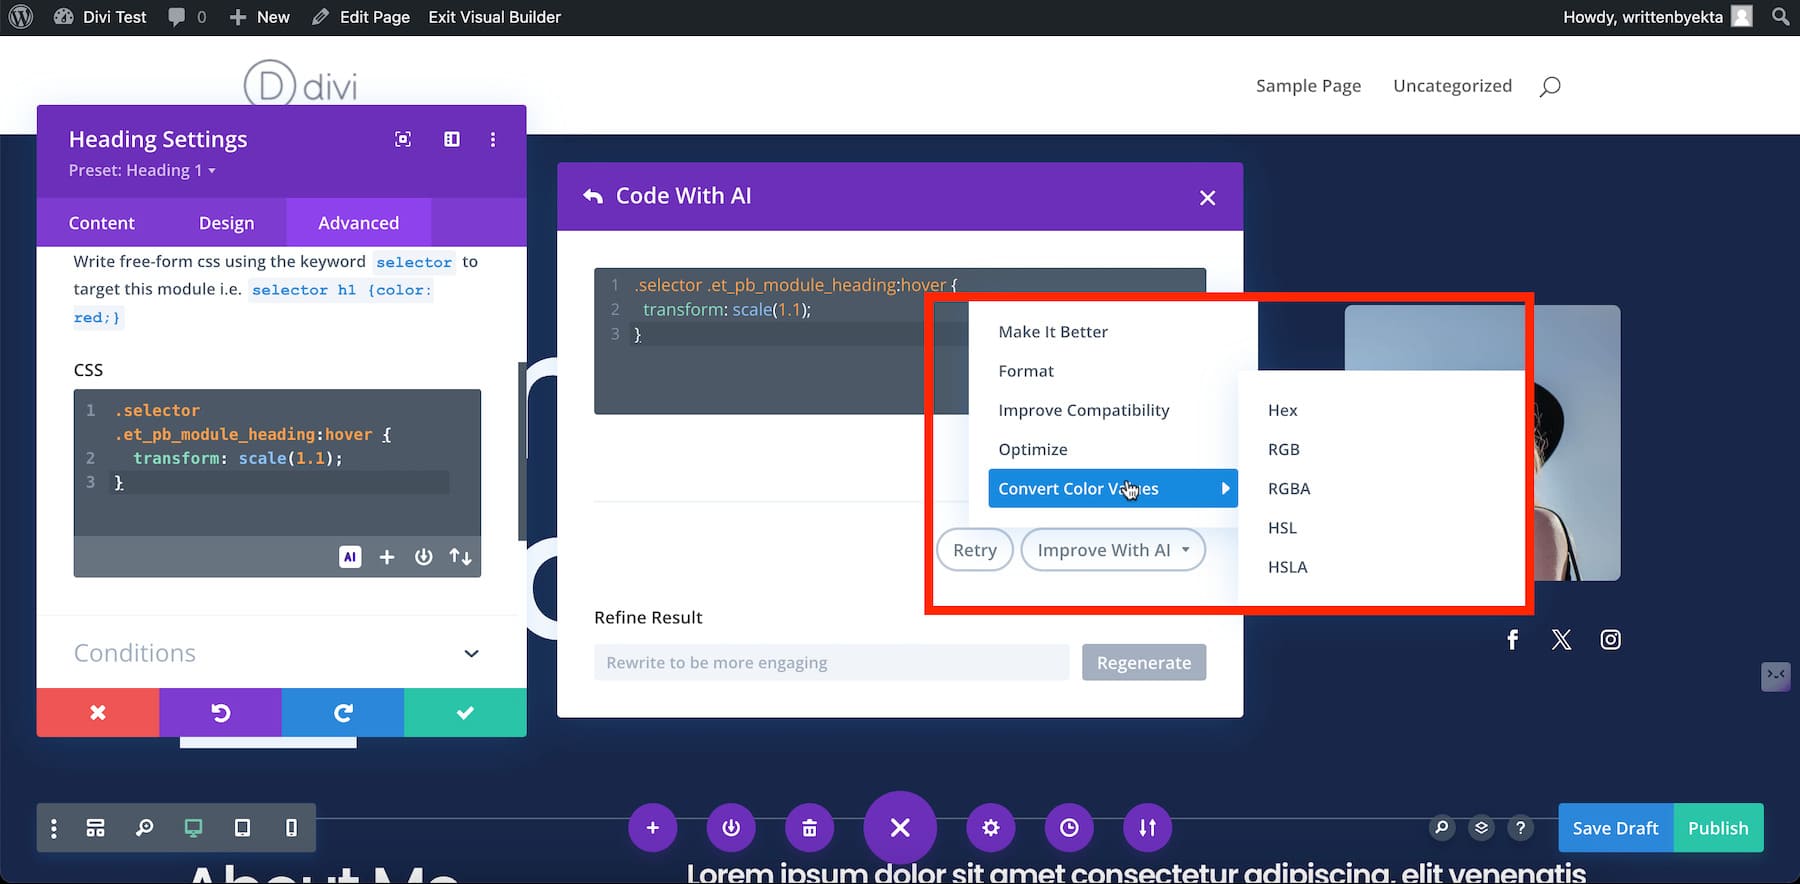
Task: Click the Regenerate button
Action: pos(1144,662)
